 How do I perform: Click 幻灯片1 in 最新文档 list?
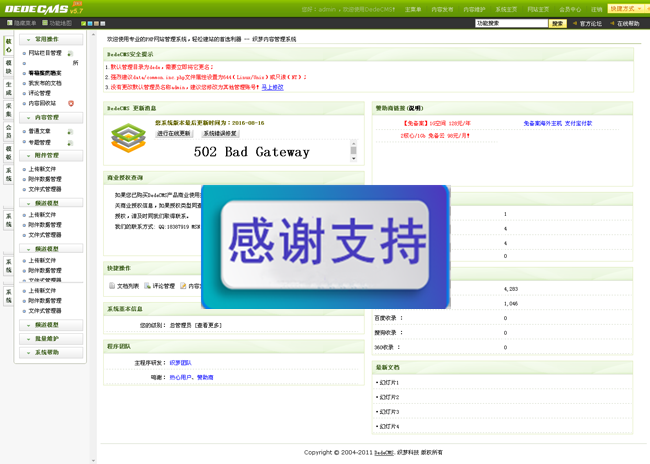point(389,383)
